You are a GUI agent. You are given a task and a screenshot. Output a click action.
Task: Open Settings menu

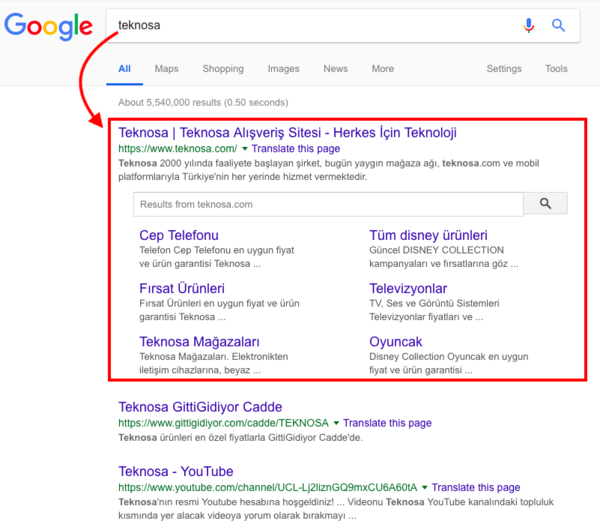504,69
